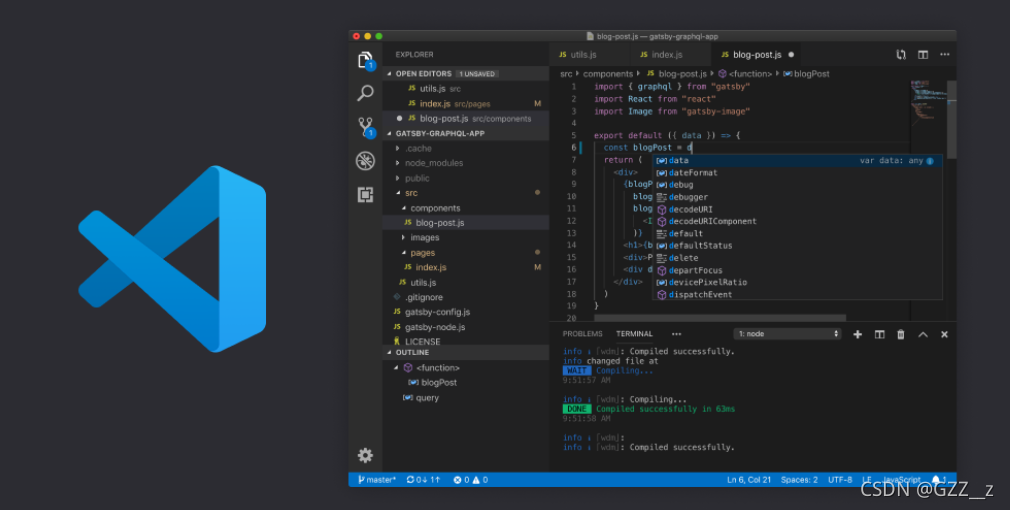This screenshot has height=510, width=1010.
Task: Open the Explorer view in activity bar
Action: click(365, 61)
